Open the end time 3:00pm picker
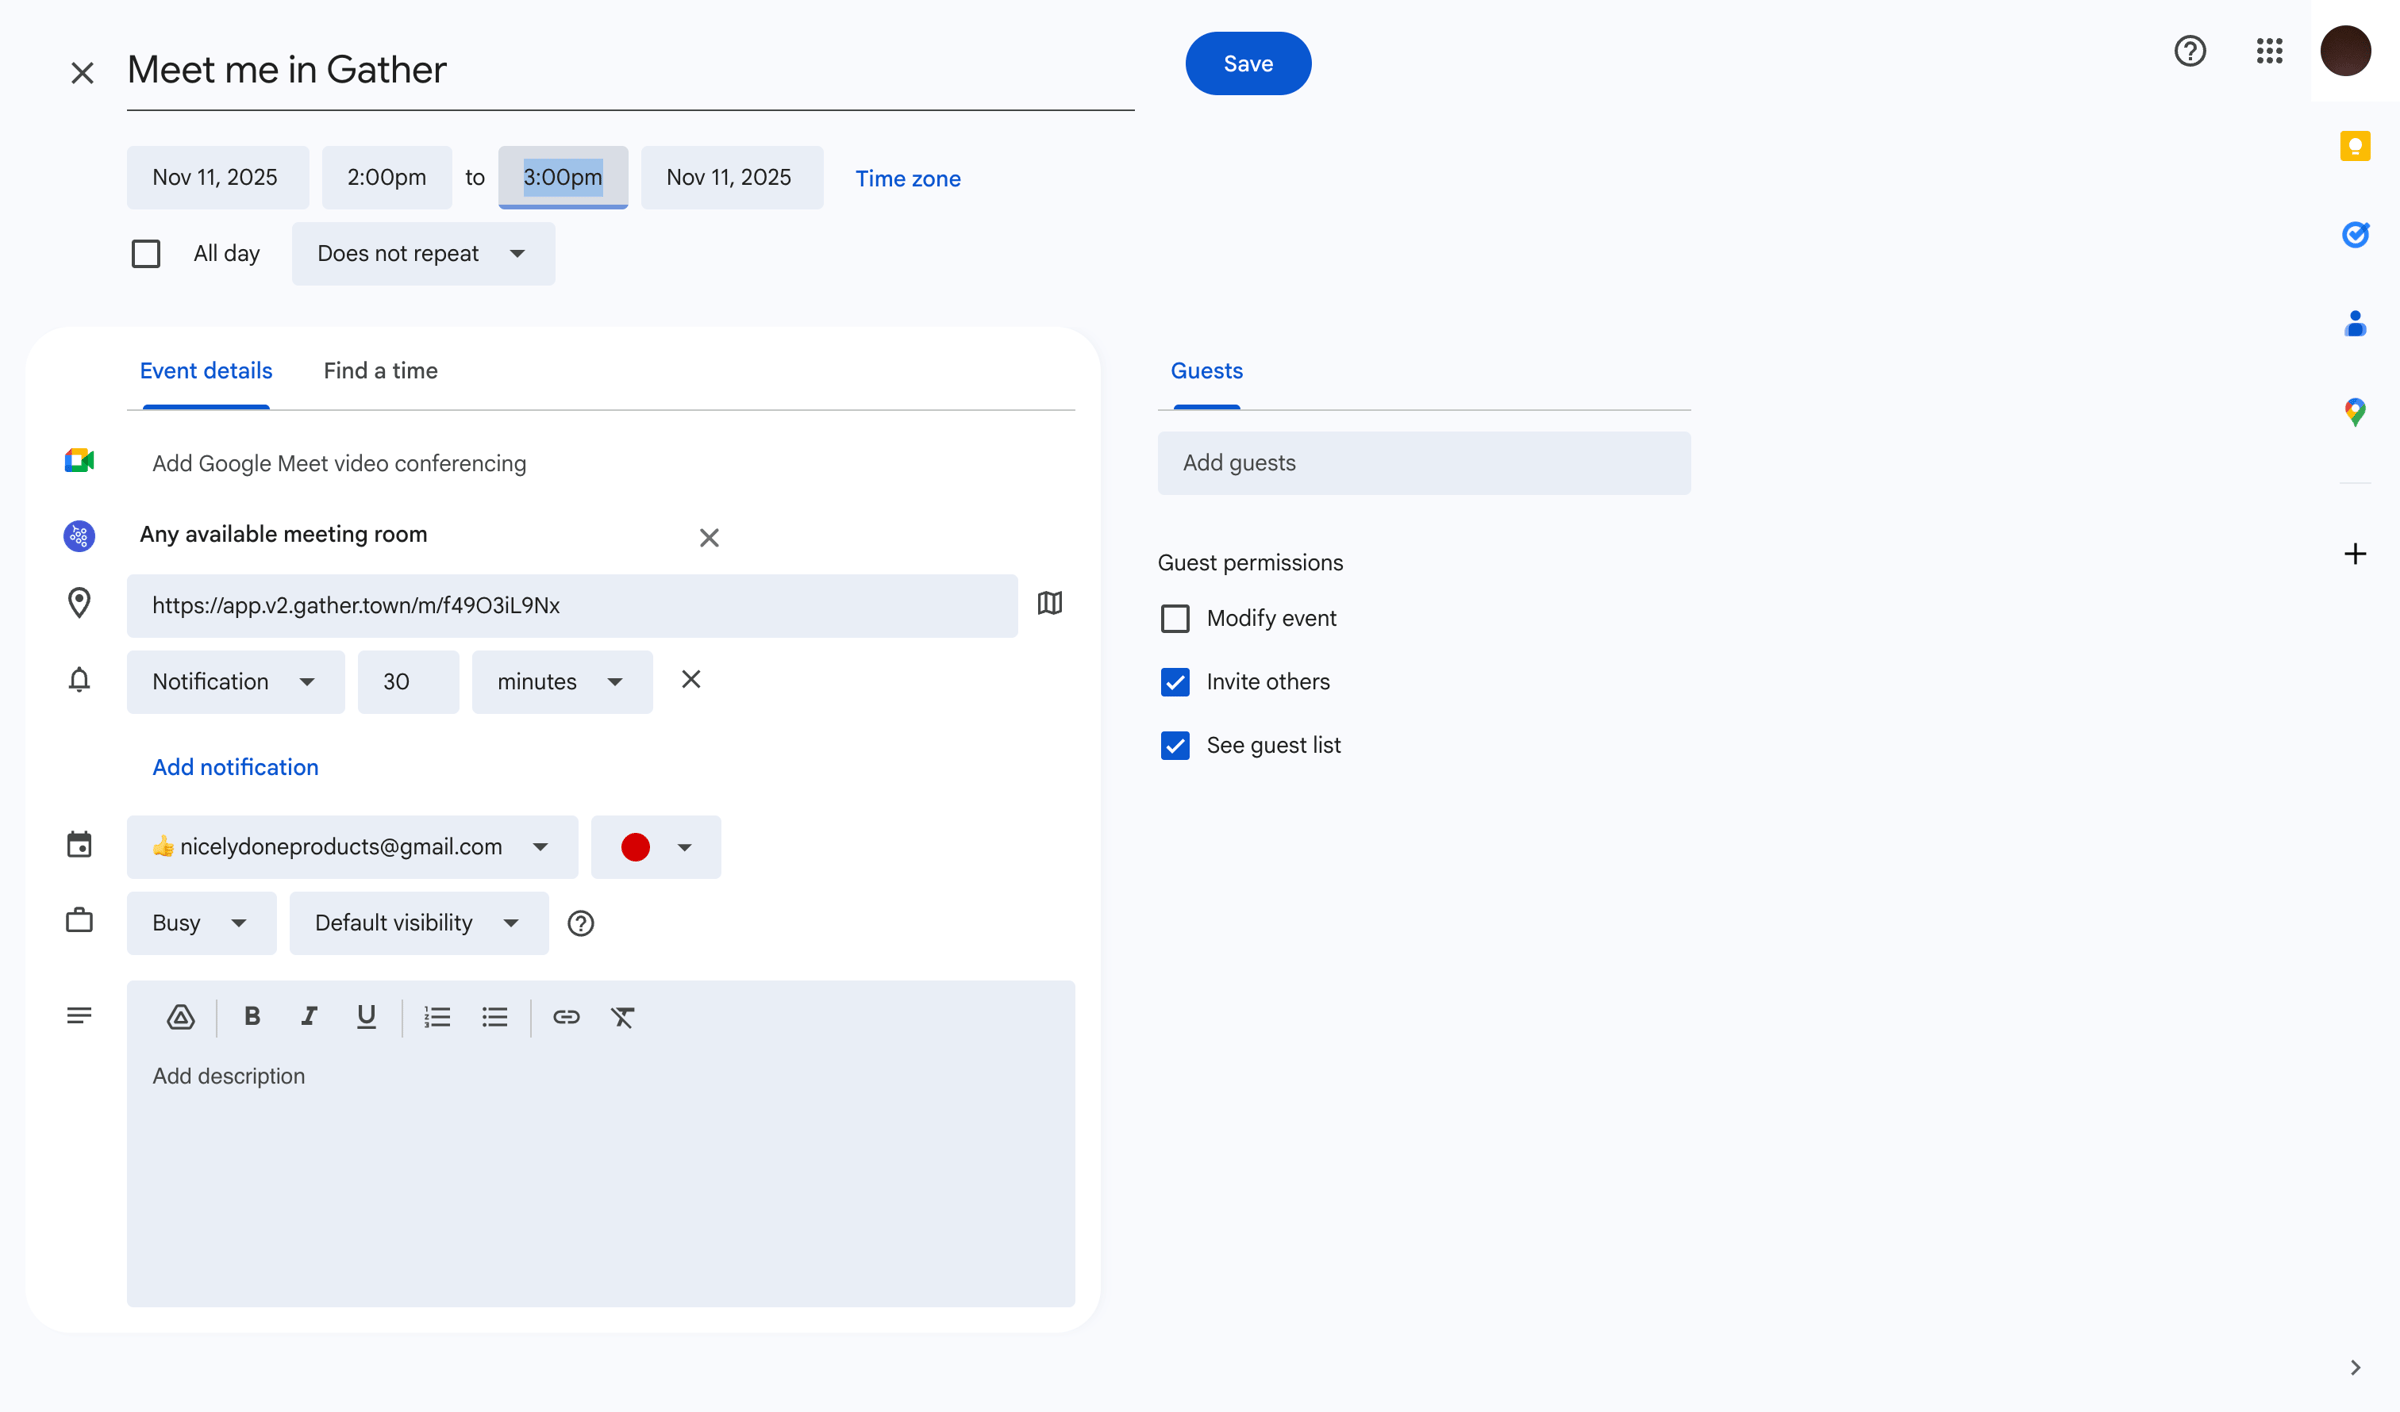The image size is (2400, 1412). click(x=563, y=177)
